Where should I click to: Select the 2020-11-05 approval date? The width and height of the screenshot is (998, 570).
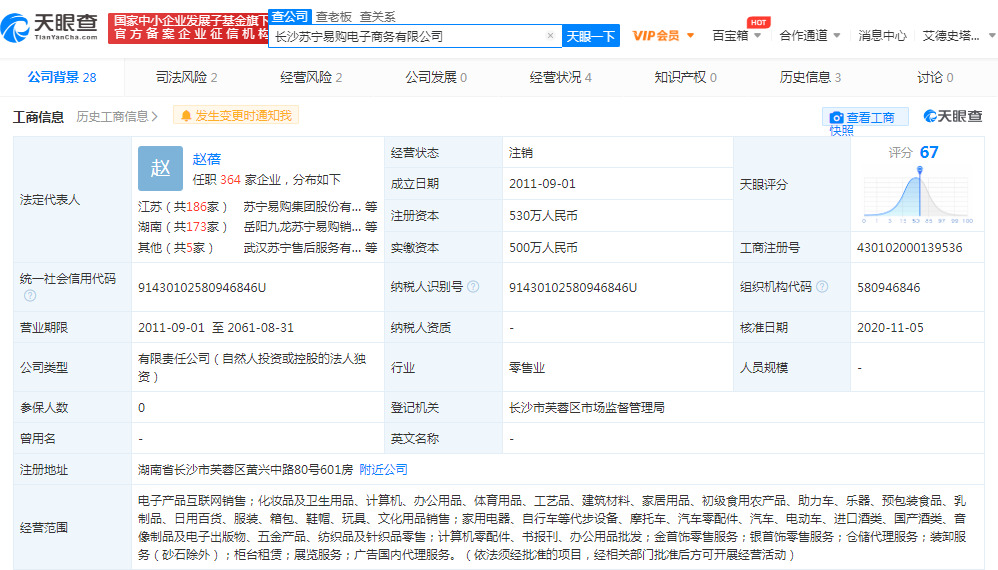coord(890,328)
